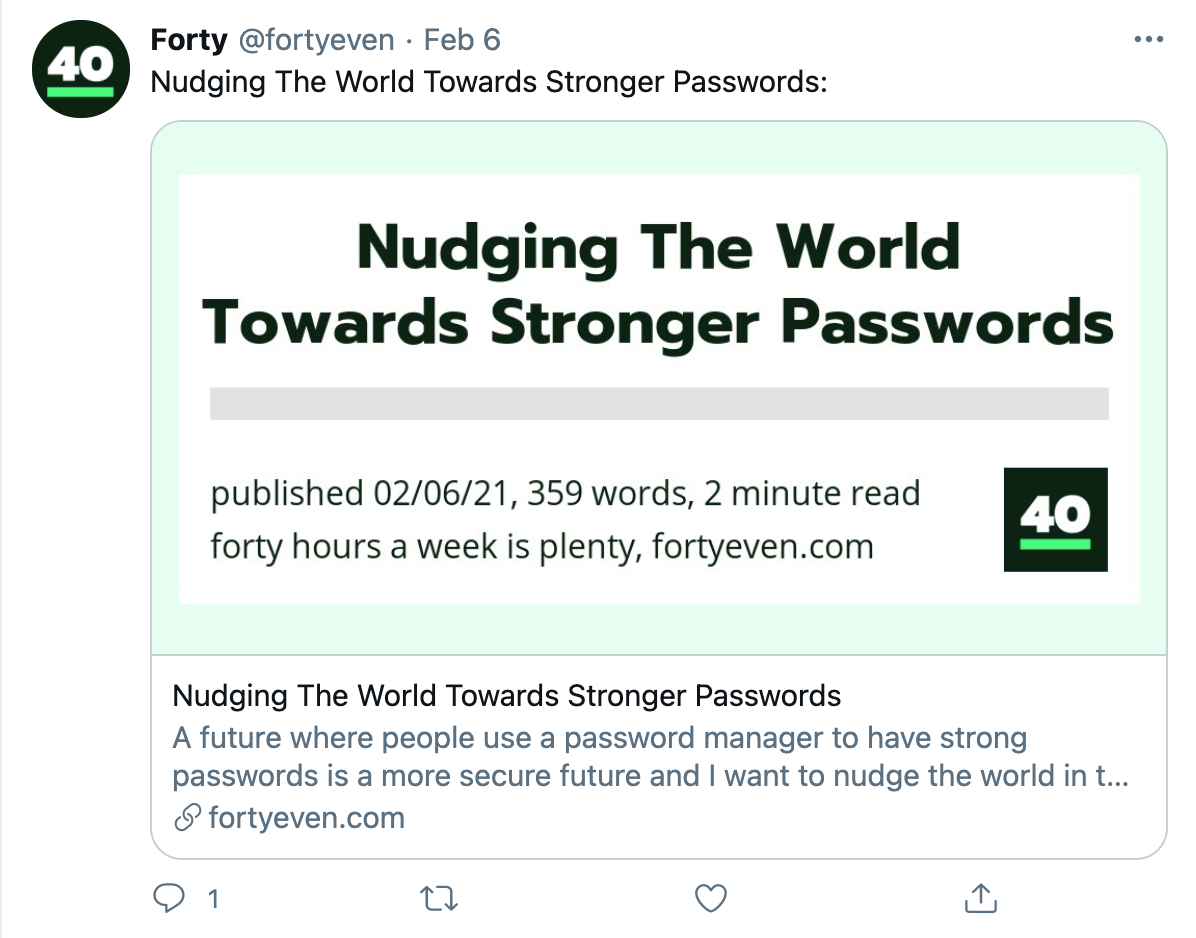Image resolution: width=1196 pixels, height=938 pixels.
Task: Click the card title Nudging The World
Action: 506,695
